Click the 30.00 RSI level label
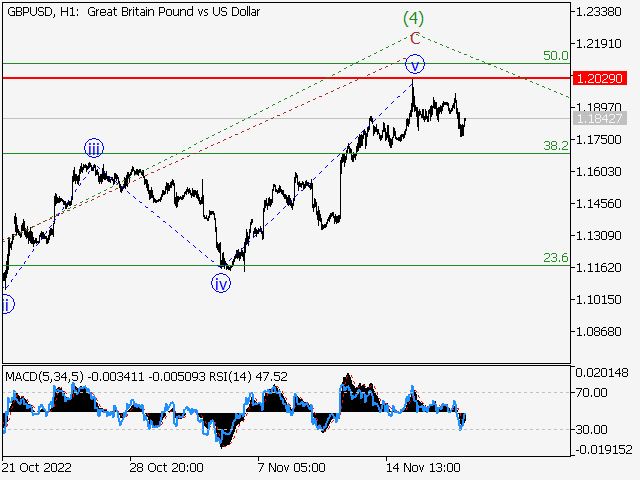 click(x=591, y=429)
